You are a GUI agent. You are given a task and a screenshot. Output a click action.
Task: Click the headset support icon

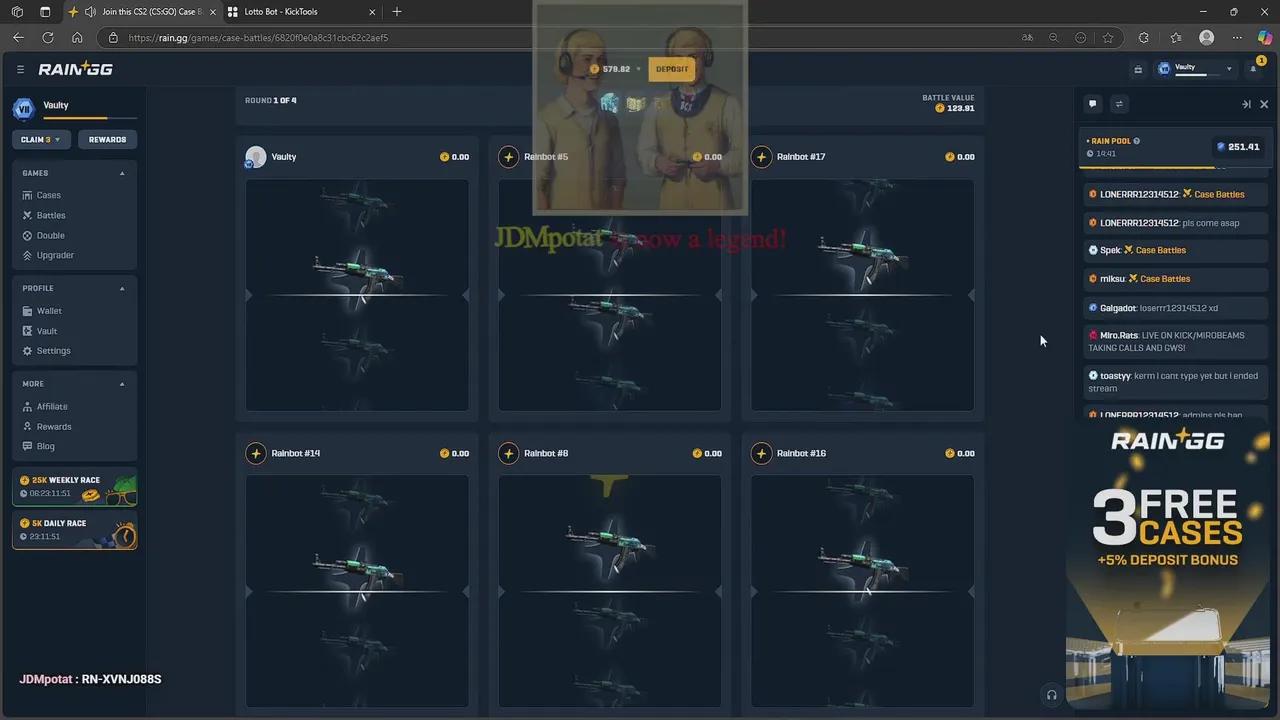pos(1051,694)
